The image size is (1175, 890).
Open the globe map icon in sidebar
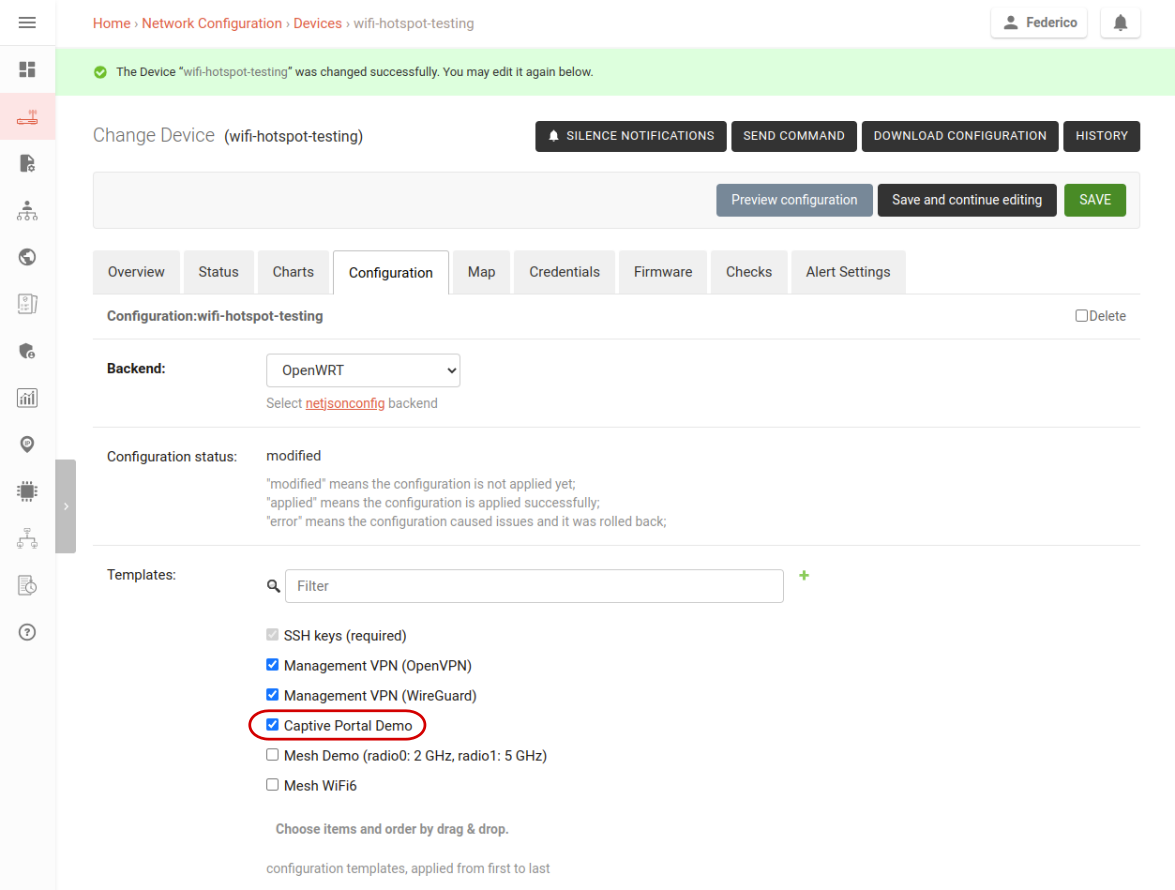(27, 257)
